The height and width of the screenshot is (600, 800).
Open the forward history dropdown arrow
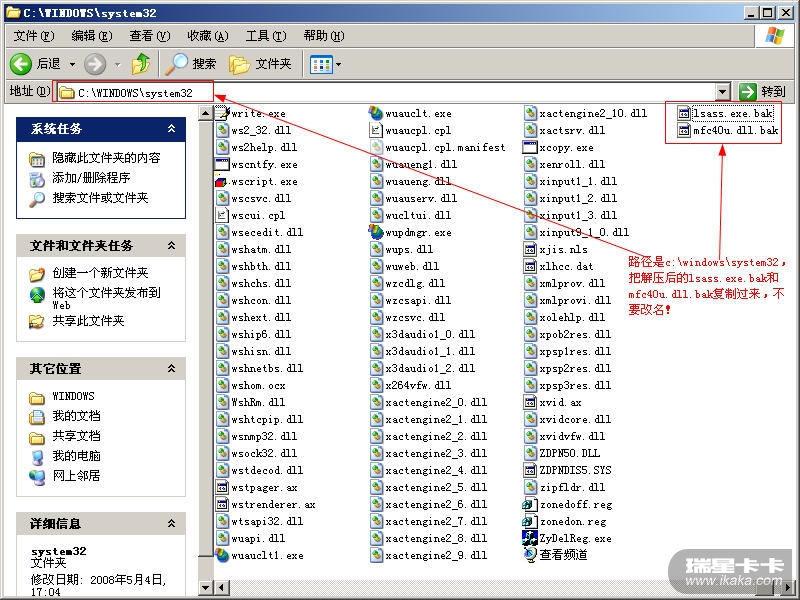tap(117, 64)
